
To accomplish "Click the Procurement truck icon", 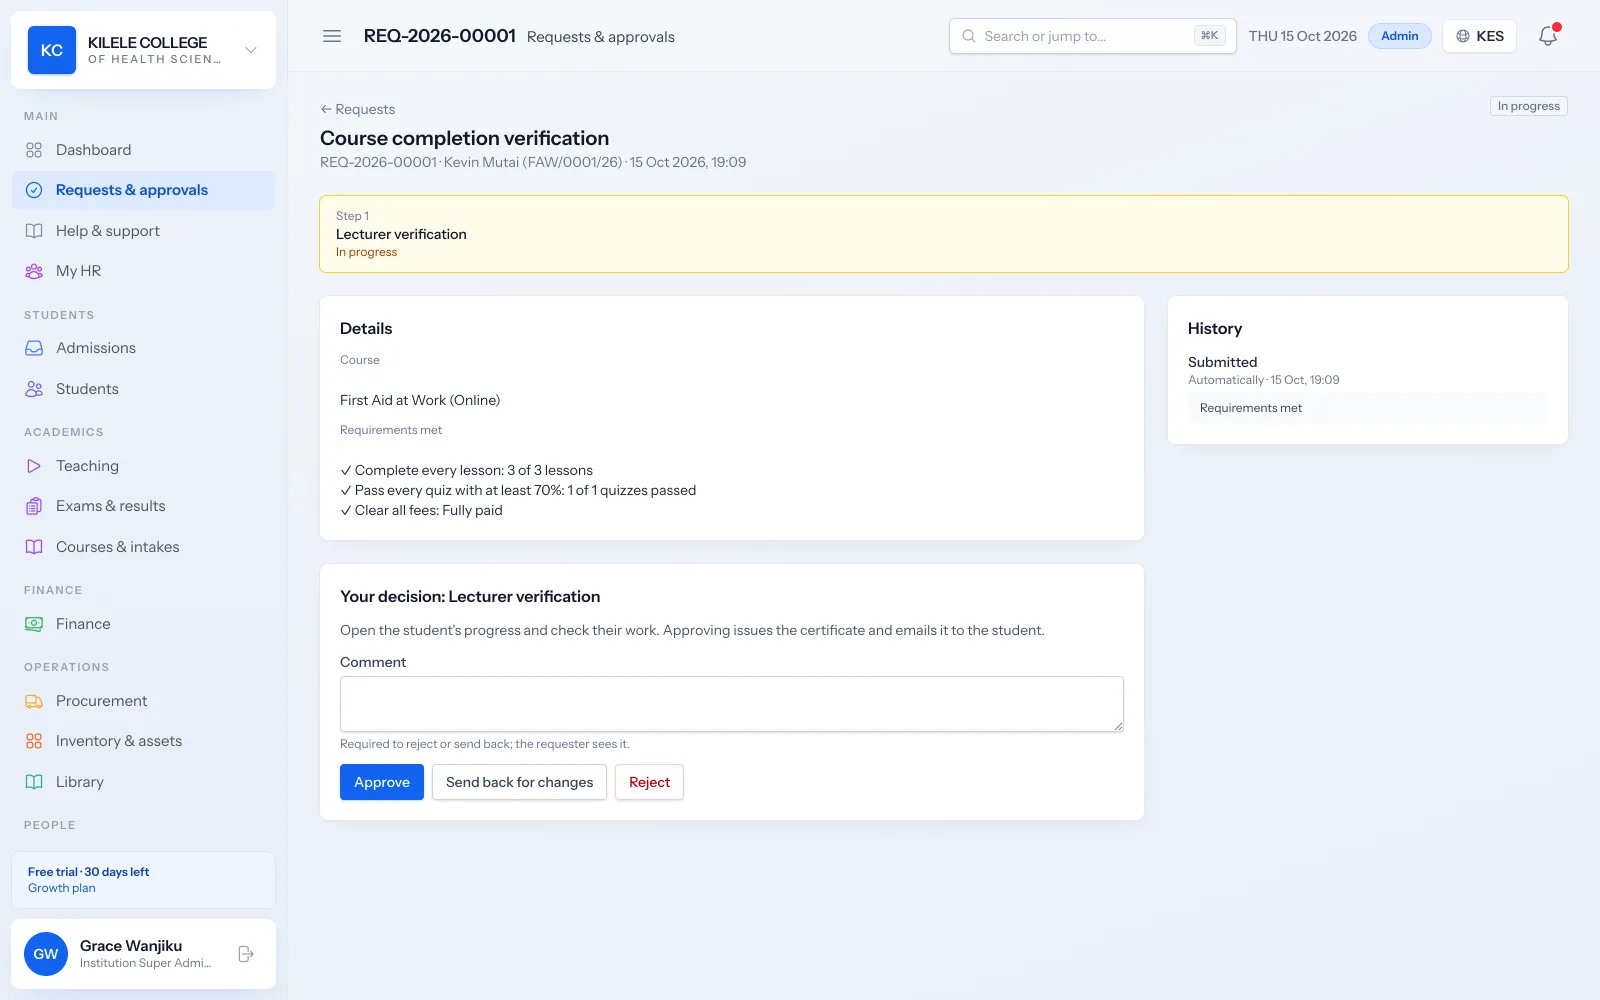I will pyautogui.click(x=34, y=701).
